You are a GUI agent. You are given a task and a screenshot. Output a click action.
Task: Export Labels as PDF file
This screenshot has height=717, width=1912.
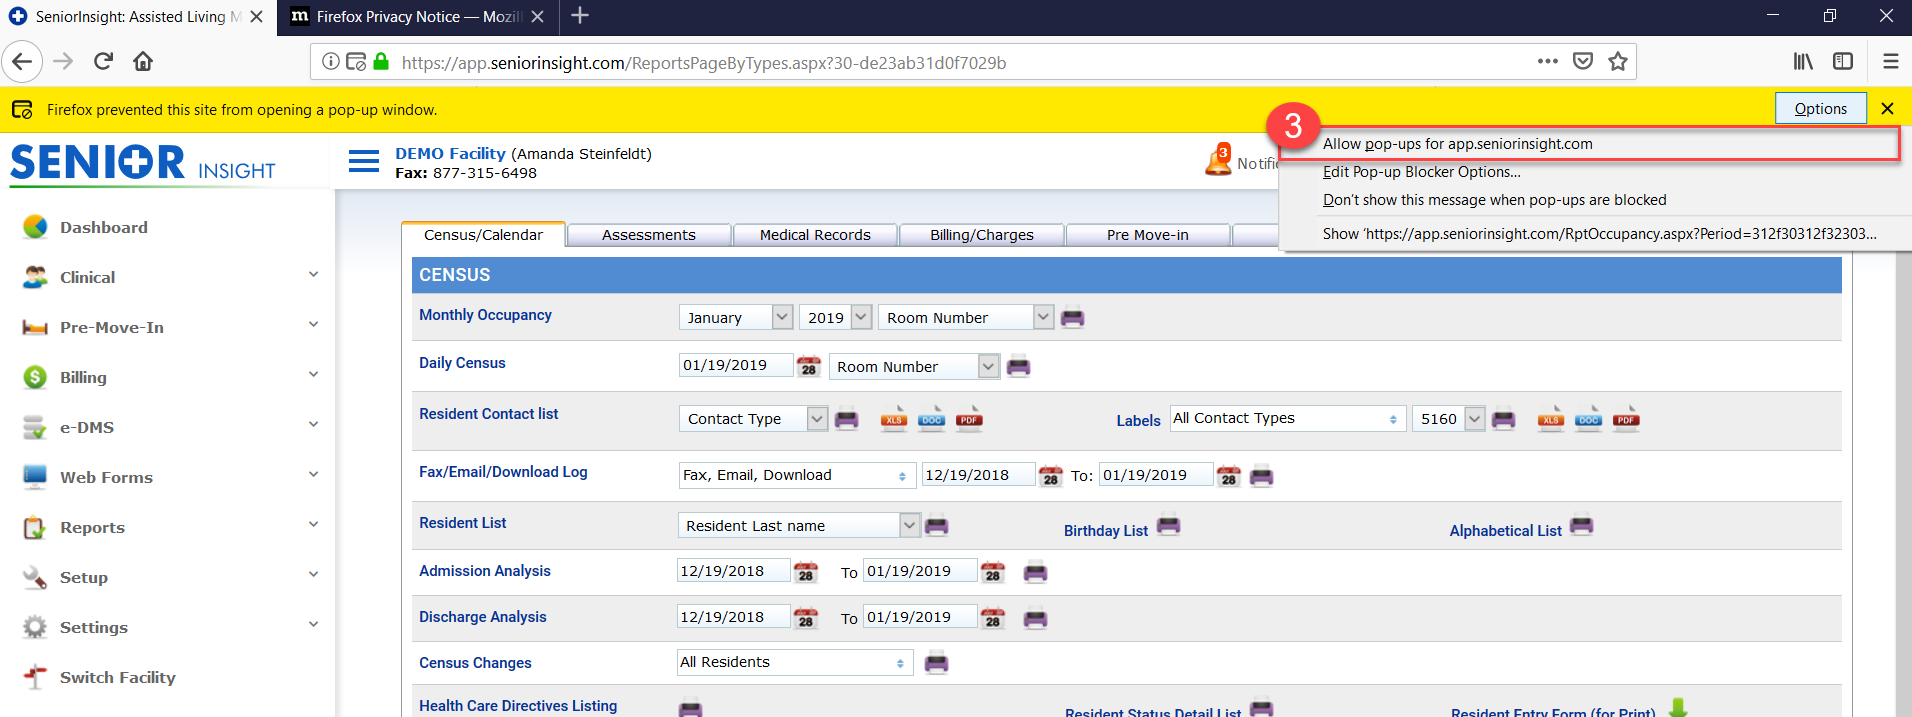tap(1626, 418)
